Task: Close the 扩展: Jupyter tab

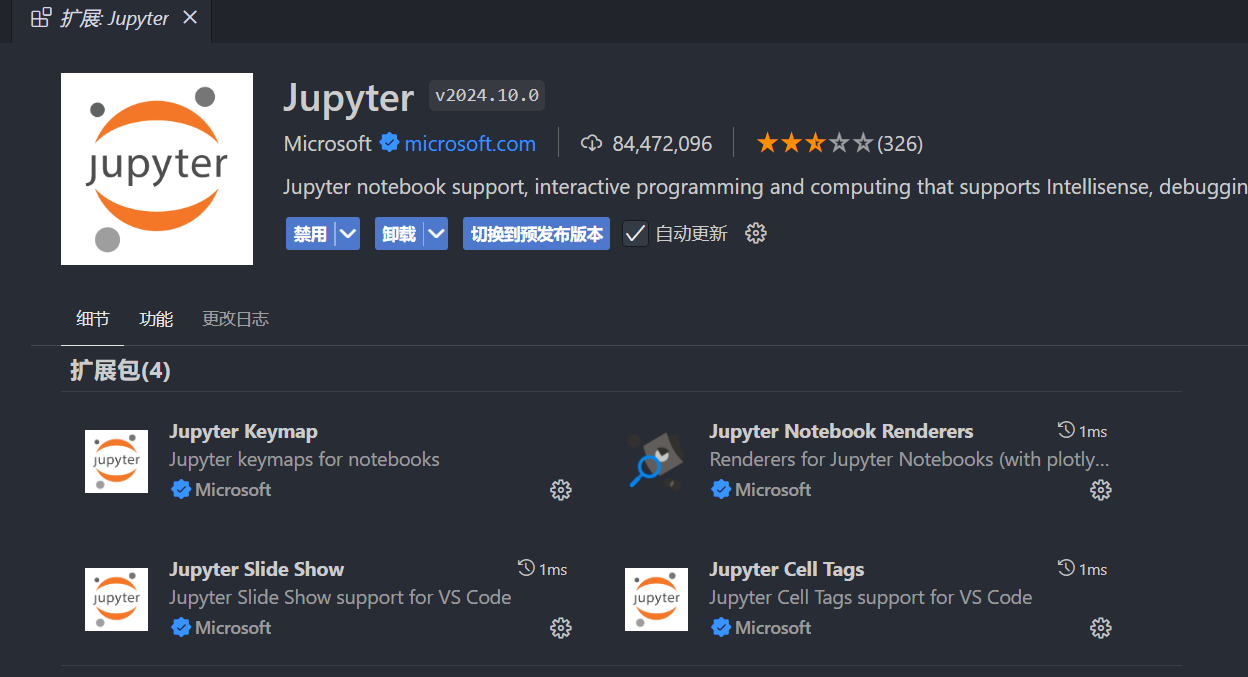Action: (x=190, y=18)
